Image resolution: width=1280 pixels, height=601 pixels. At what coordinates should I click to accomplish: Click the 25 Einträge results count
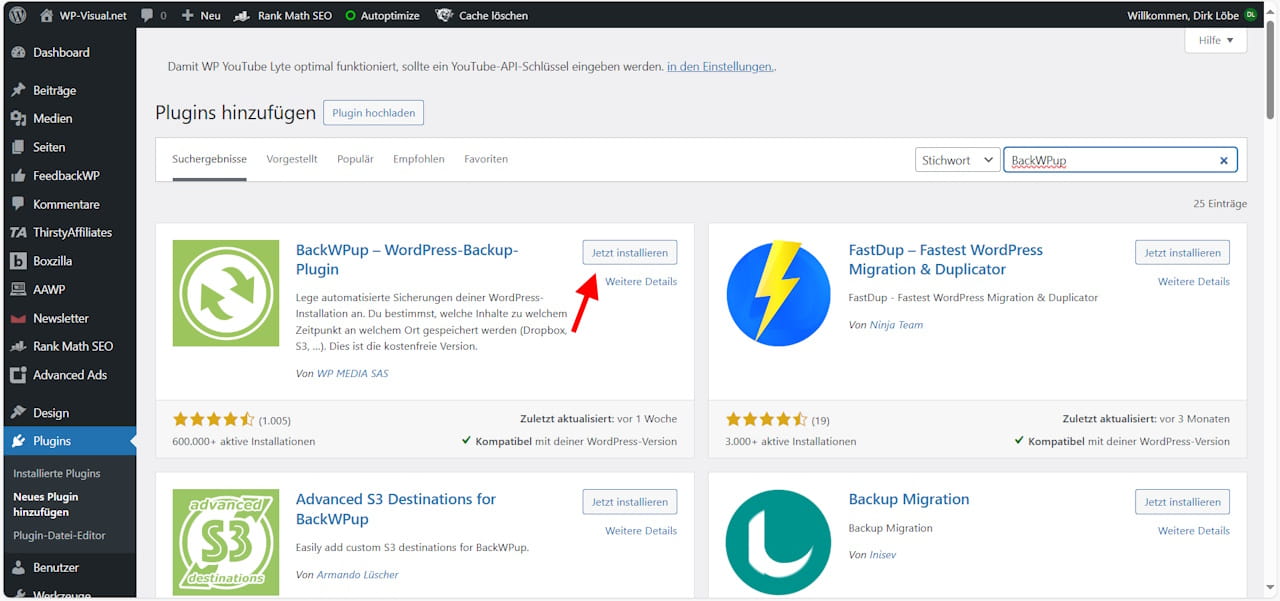pos(1220,204)
